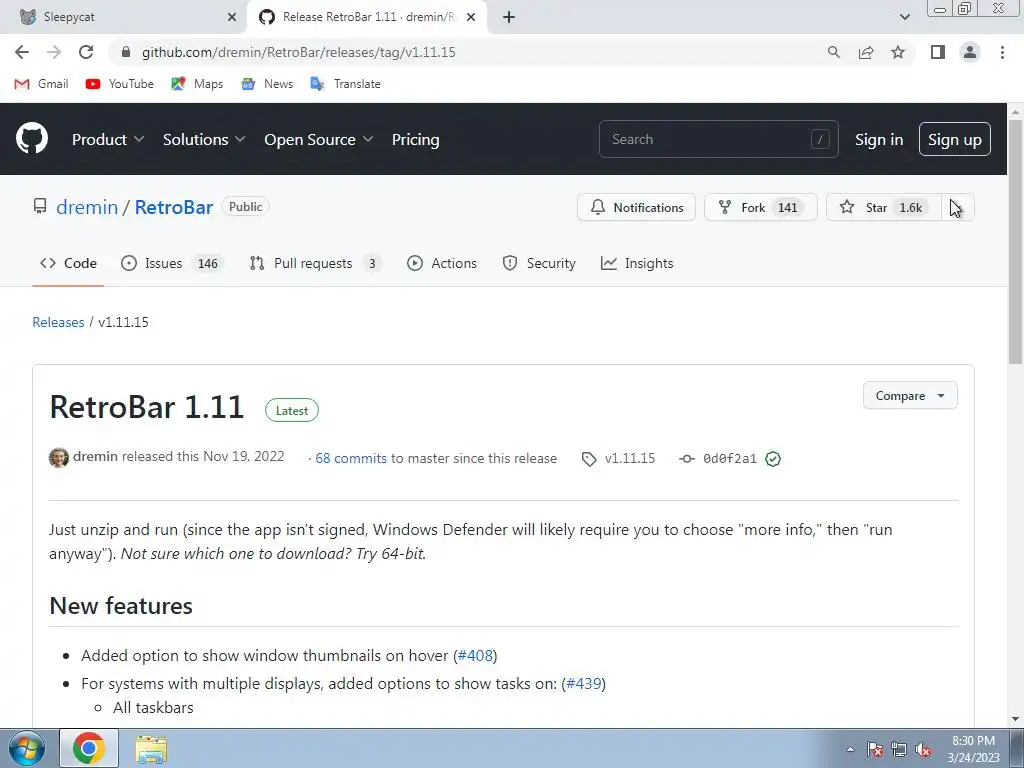Expand the Open Source menu
The height and width of the screenshot is (768, 1024).
tap(319, 140)
